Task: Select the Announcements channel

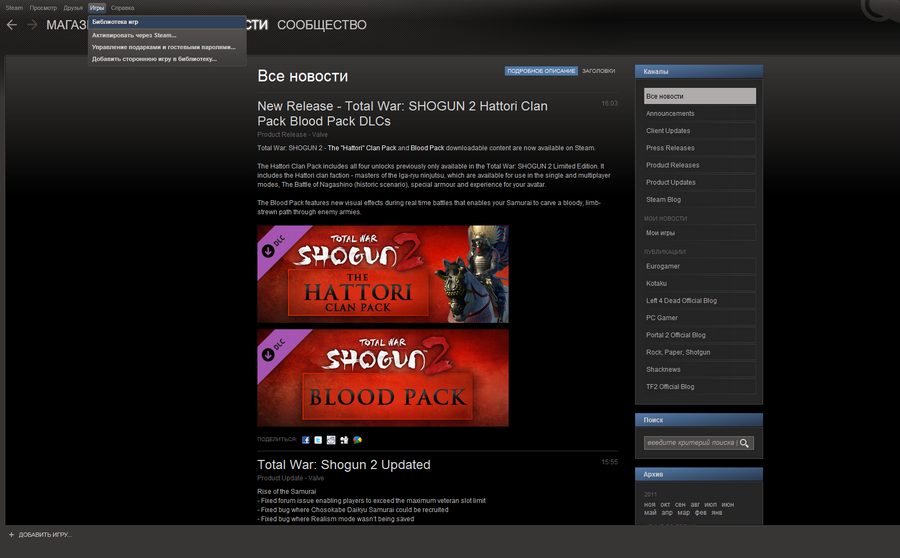Action: 700,113
